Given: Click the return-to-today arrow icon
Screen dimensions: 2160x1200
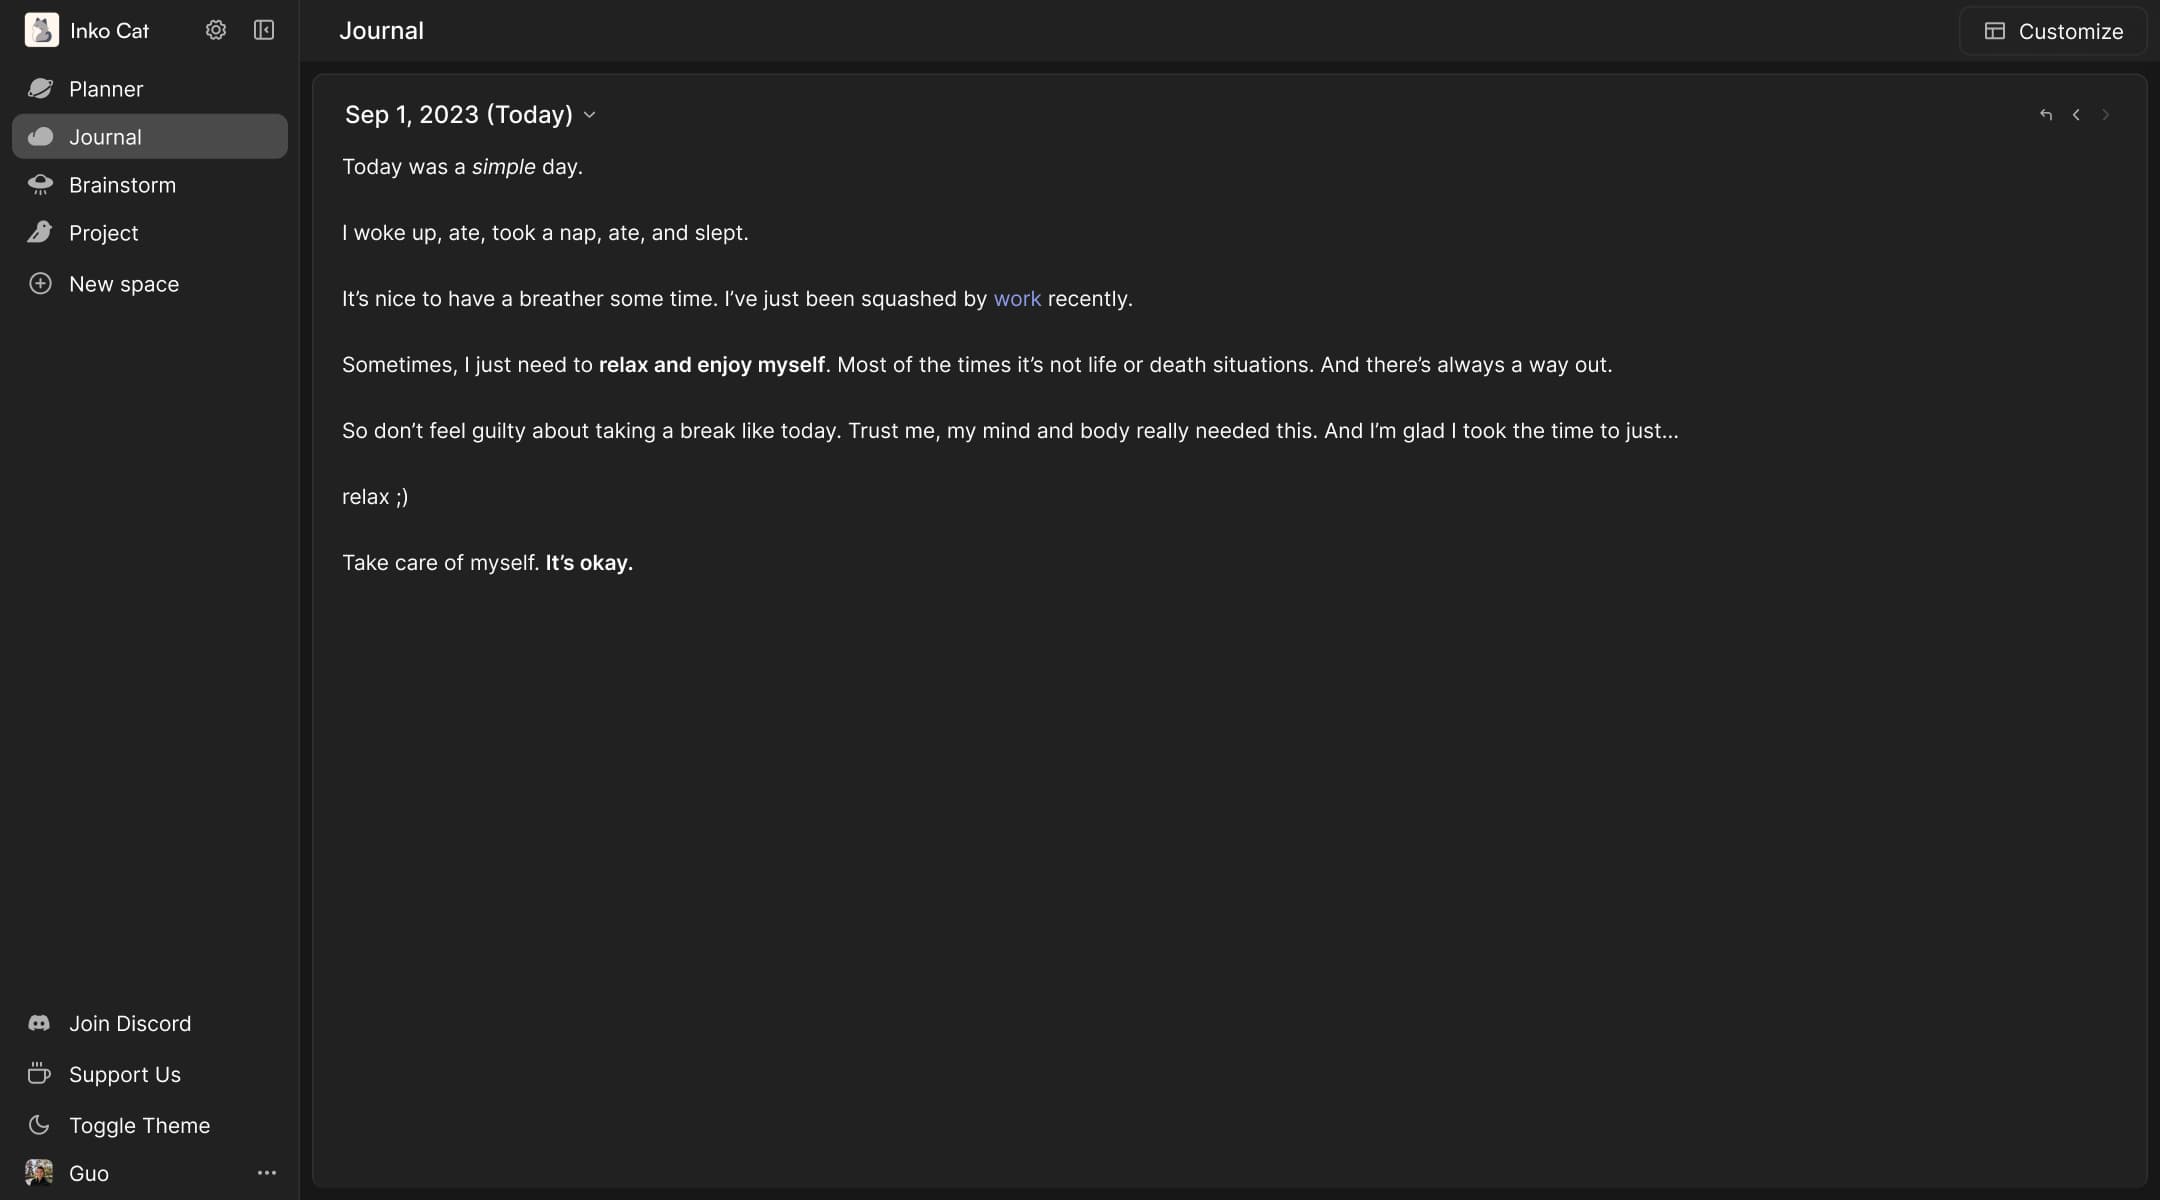Looking at the screenshot, I should click(x=2046, y=115).
